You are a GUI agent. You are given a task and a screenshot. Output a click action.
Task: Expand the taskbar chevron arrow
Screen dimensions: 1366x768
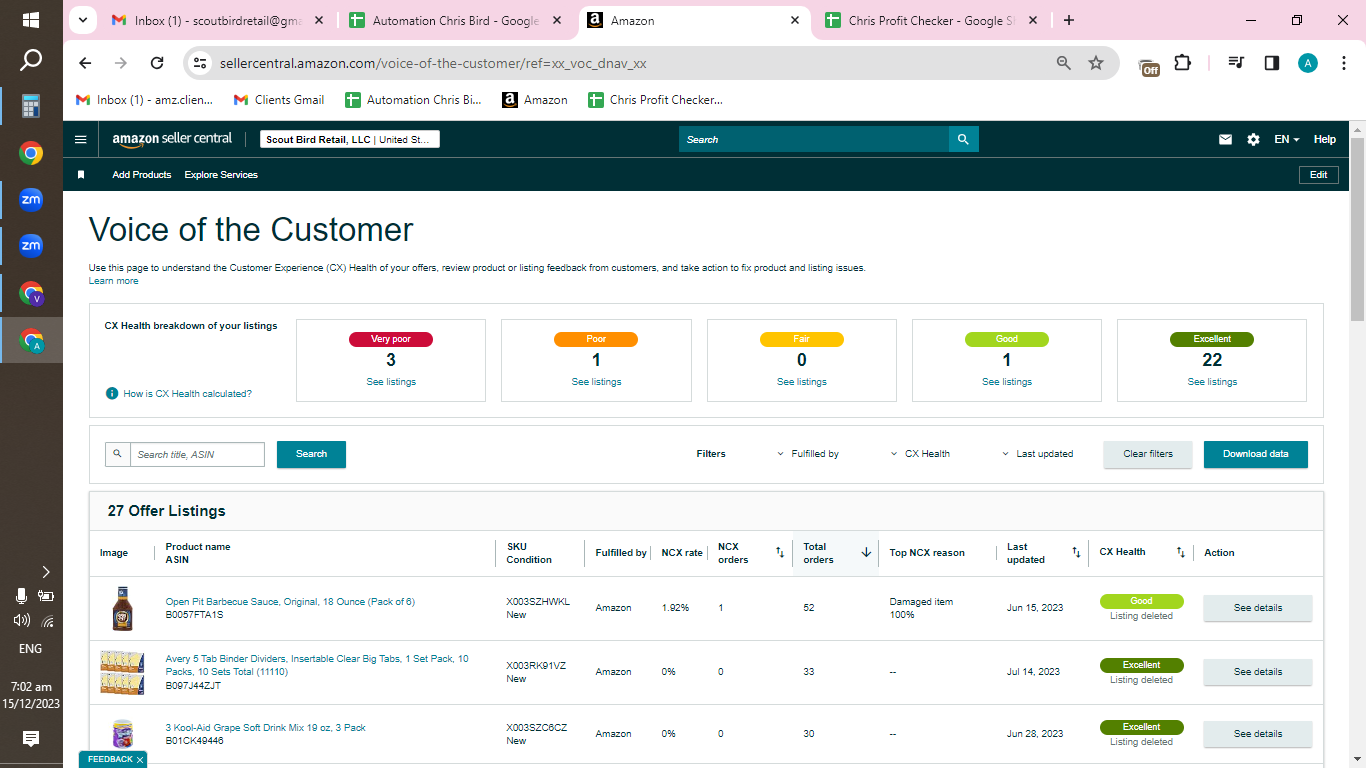point(45,572)
